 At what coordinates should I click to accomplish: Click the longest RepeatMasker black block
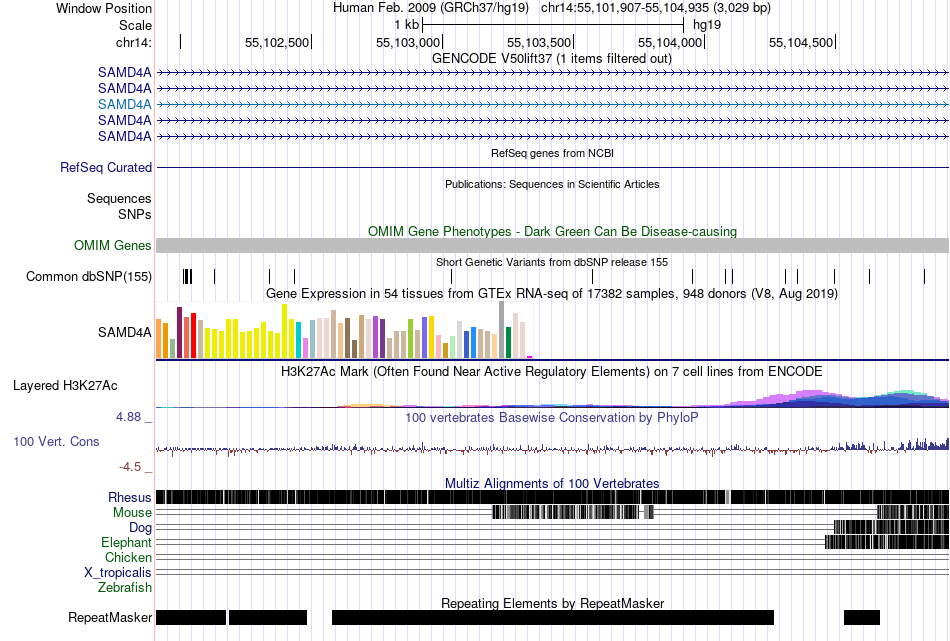click(x=553, y=617)
